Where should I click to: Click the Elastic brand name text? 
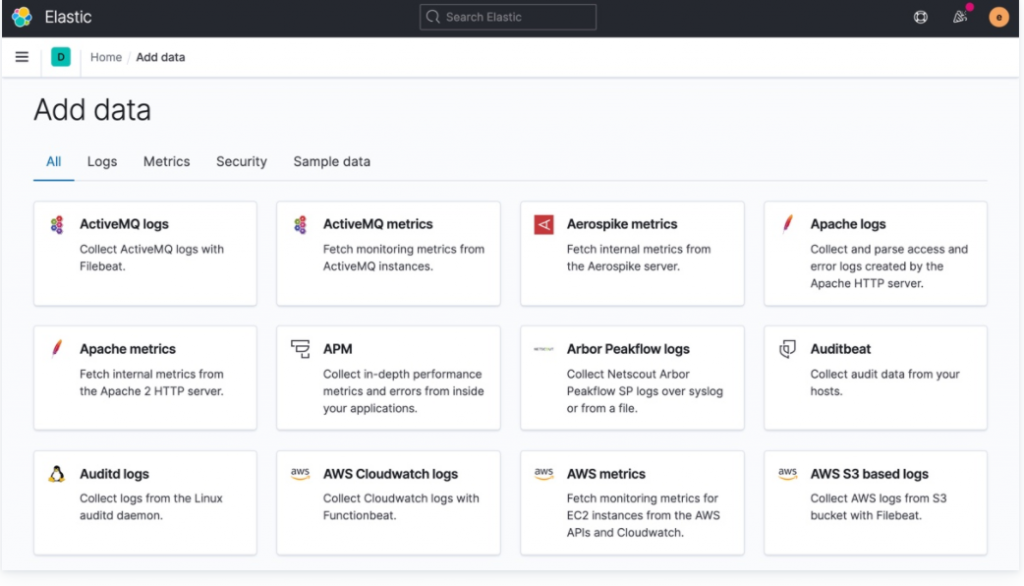pos(68,17)
